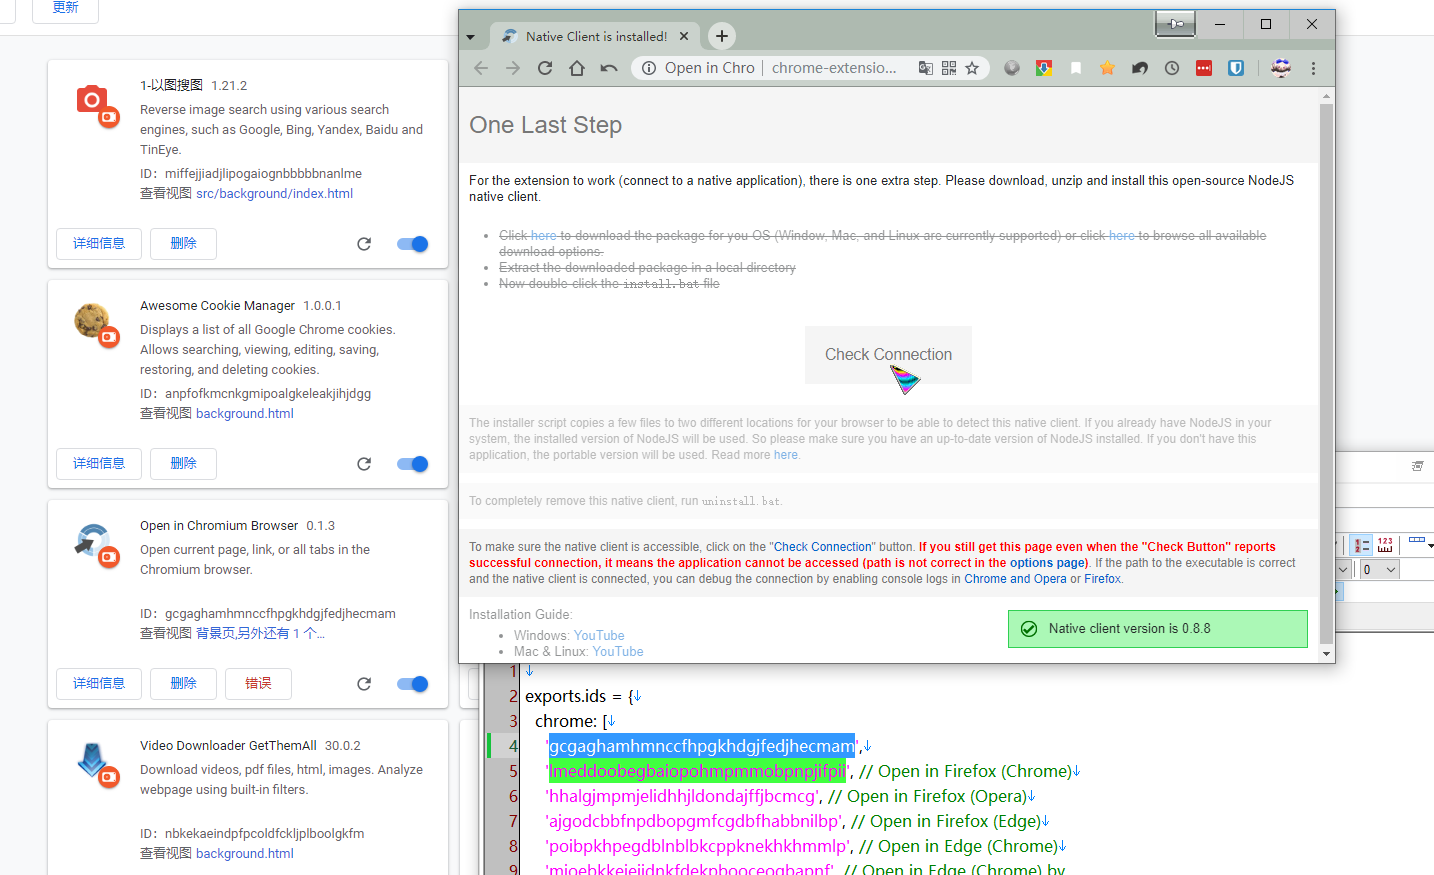Click scrollbar down arrow in browser page
Viewport: 1434px width, 875px height.
click(x=1327, y=654)
